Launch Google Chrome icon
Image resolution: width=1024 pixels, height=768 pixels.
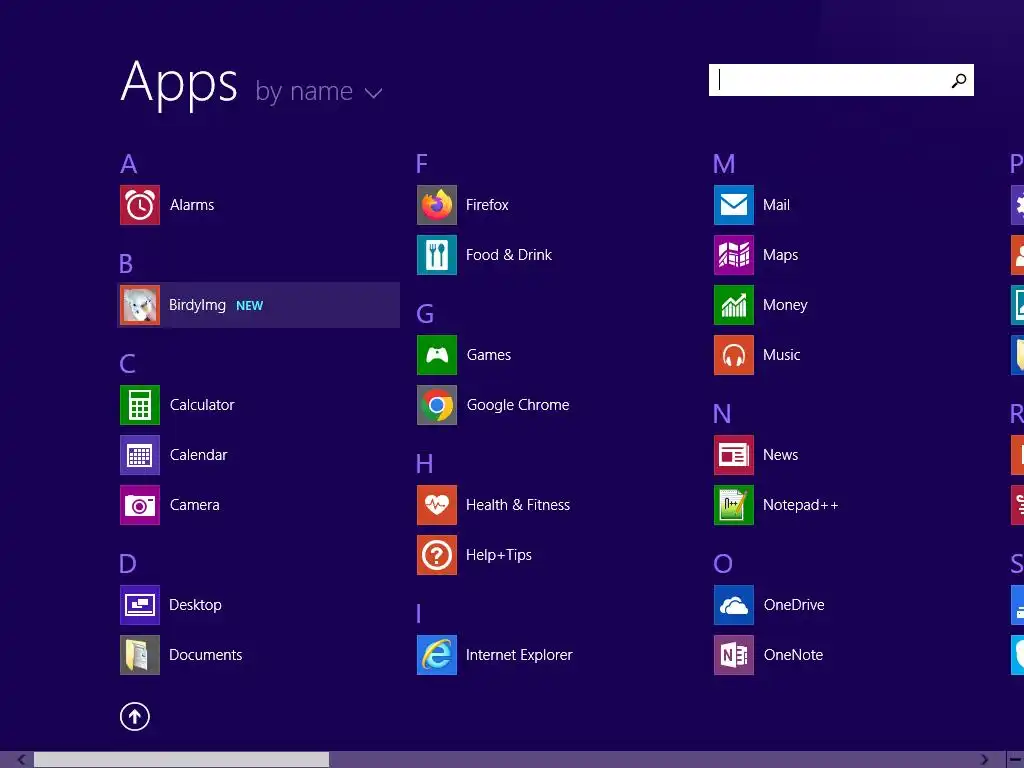click(x=437, y=405)
